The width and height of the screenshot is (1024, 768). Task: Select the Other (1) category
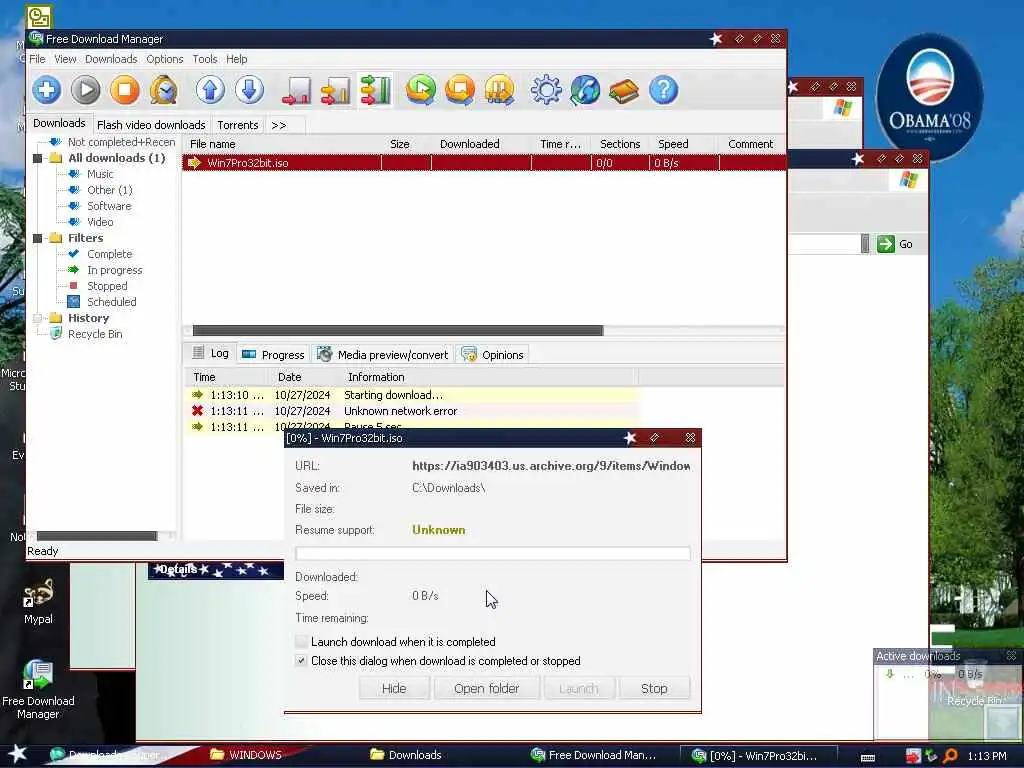pos(110,190)
